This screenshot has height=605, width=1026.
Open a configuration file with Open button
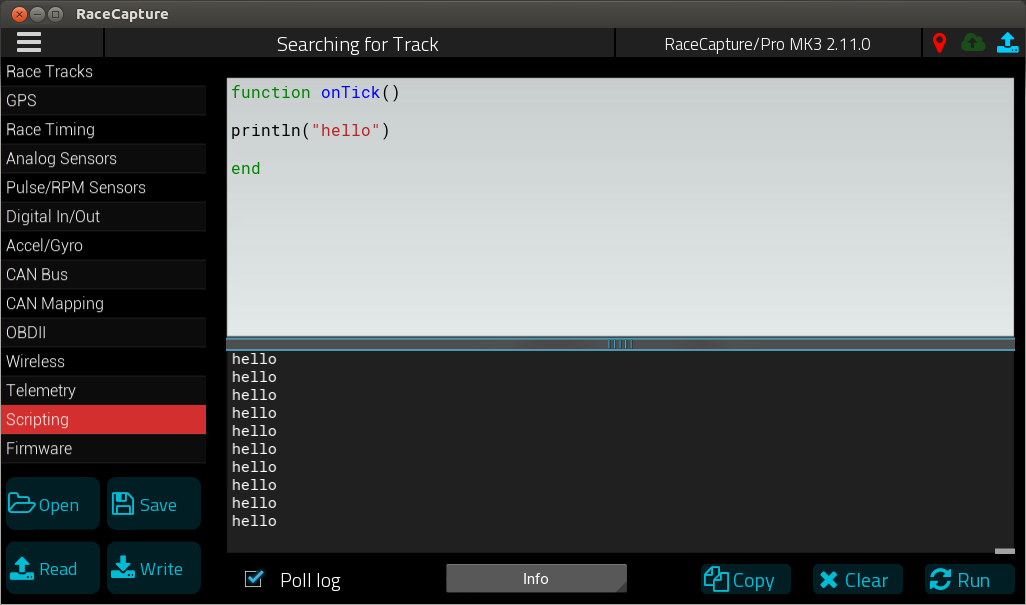pyautogui.click(x=53, y=504)
